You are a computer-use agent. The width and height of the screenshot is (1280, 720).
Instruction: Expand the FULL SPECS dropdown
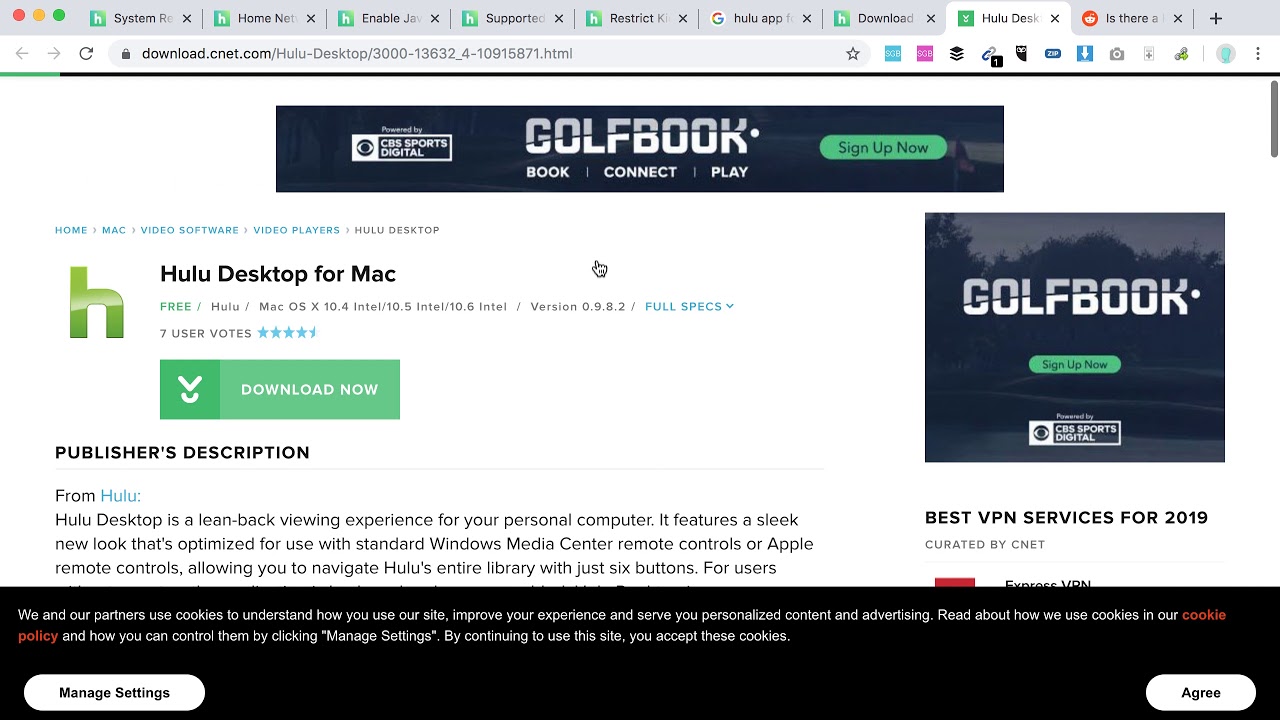pos(689,306)
